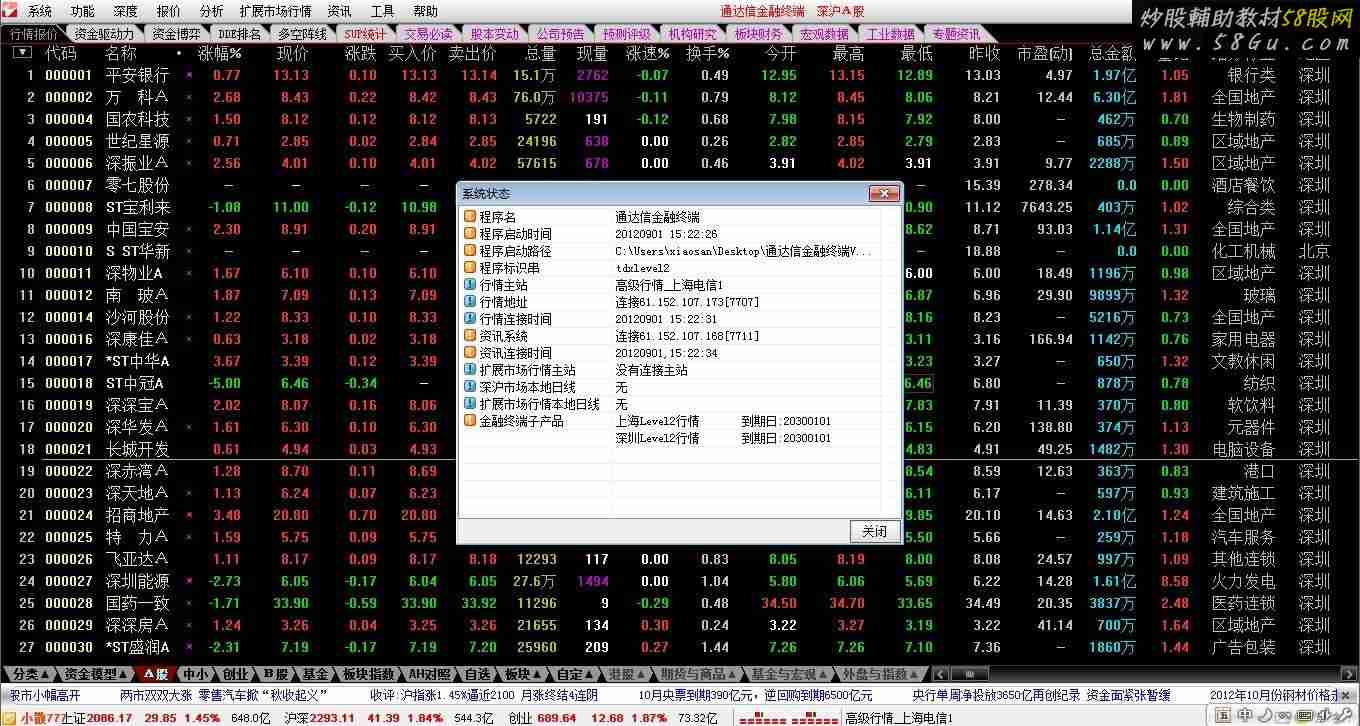Select stock row 000001 平安银行
1360x726 pixels.
(680, 75)
